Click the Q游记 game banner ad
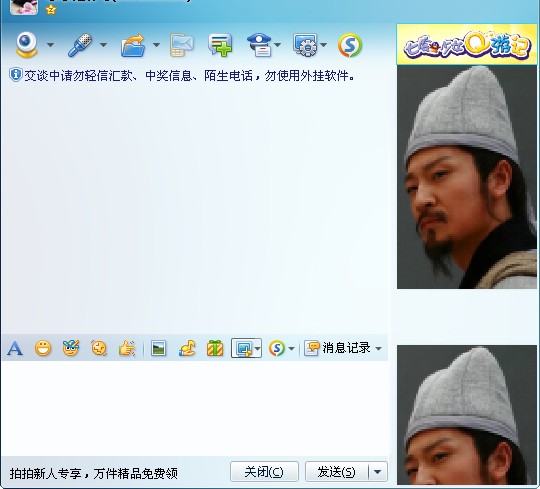 (467, 44)
